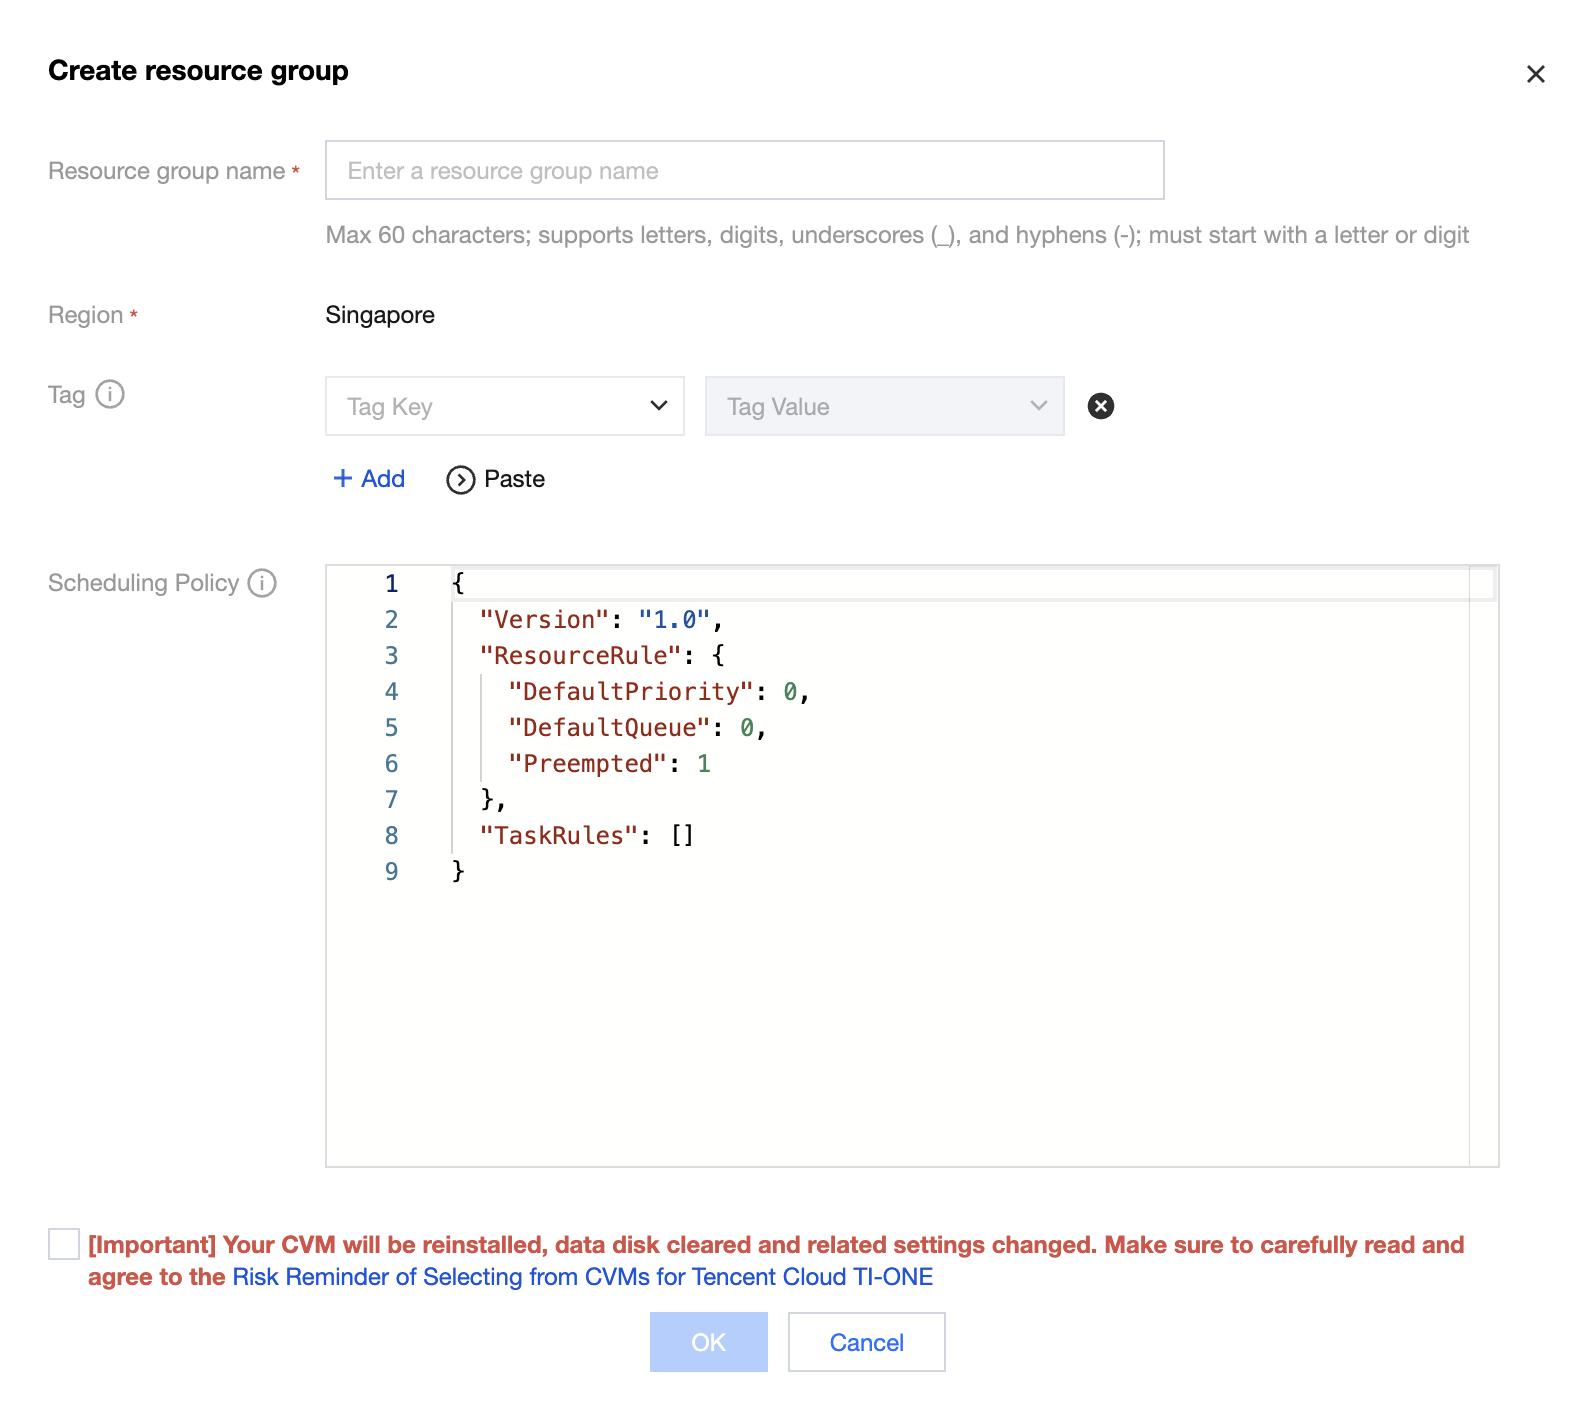Click the Tag Key dropdown chevron

pyautogui.click(x=658, y=406)
